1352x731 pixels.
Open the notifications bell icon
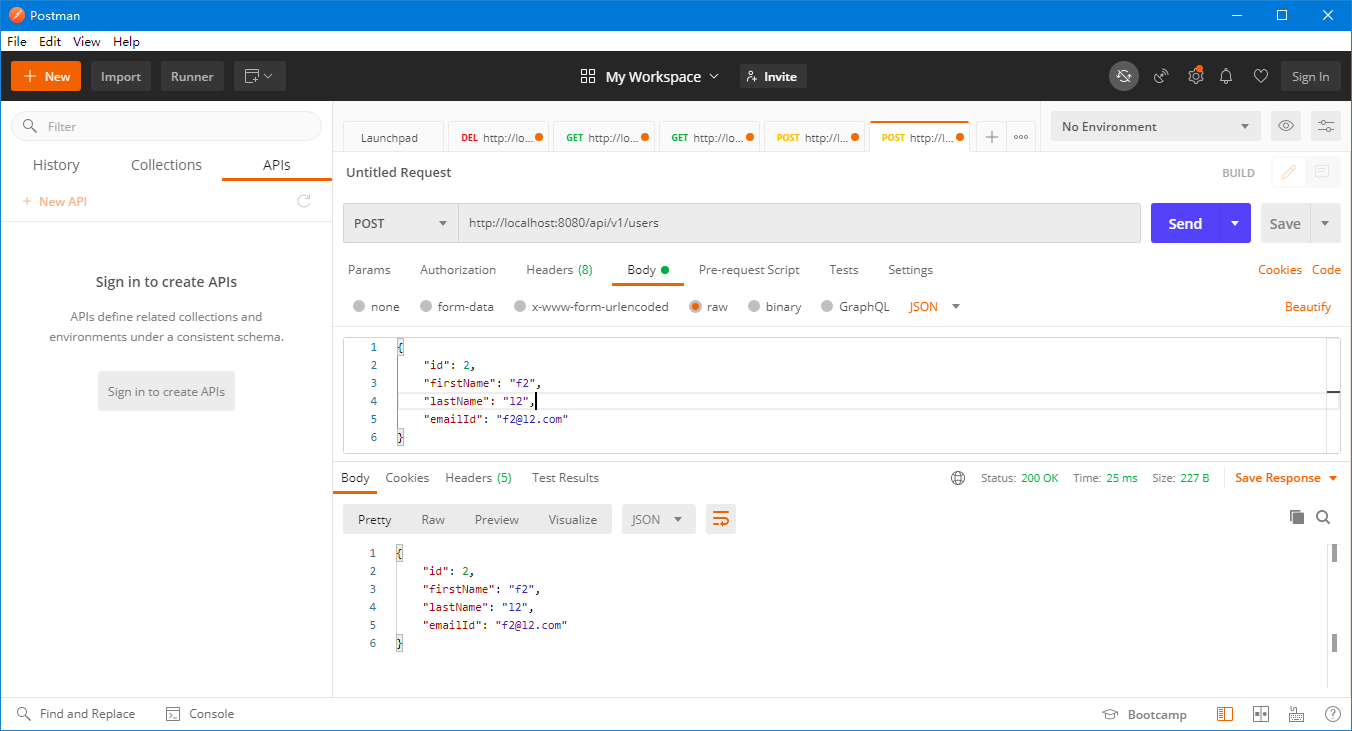(1226, 76)
